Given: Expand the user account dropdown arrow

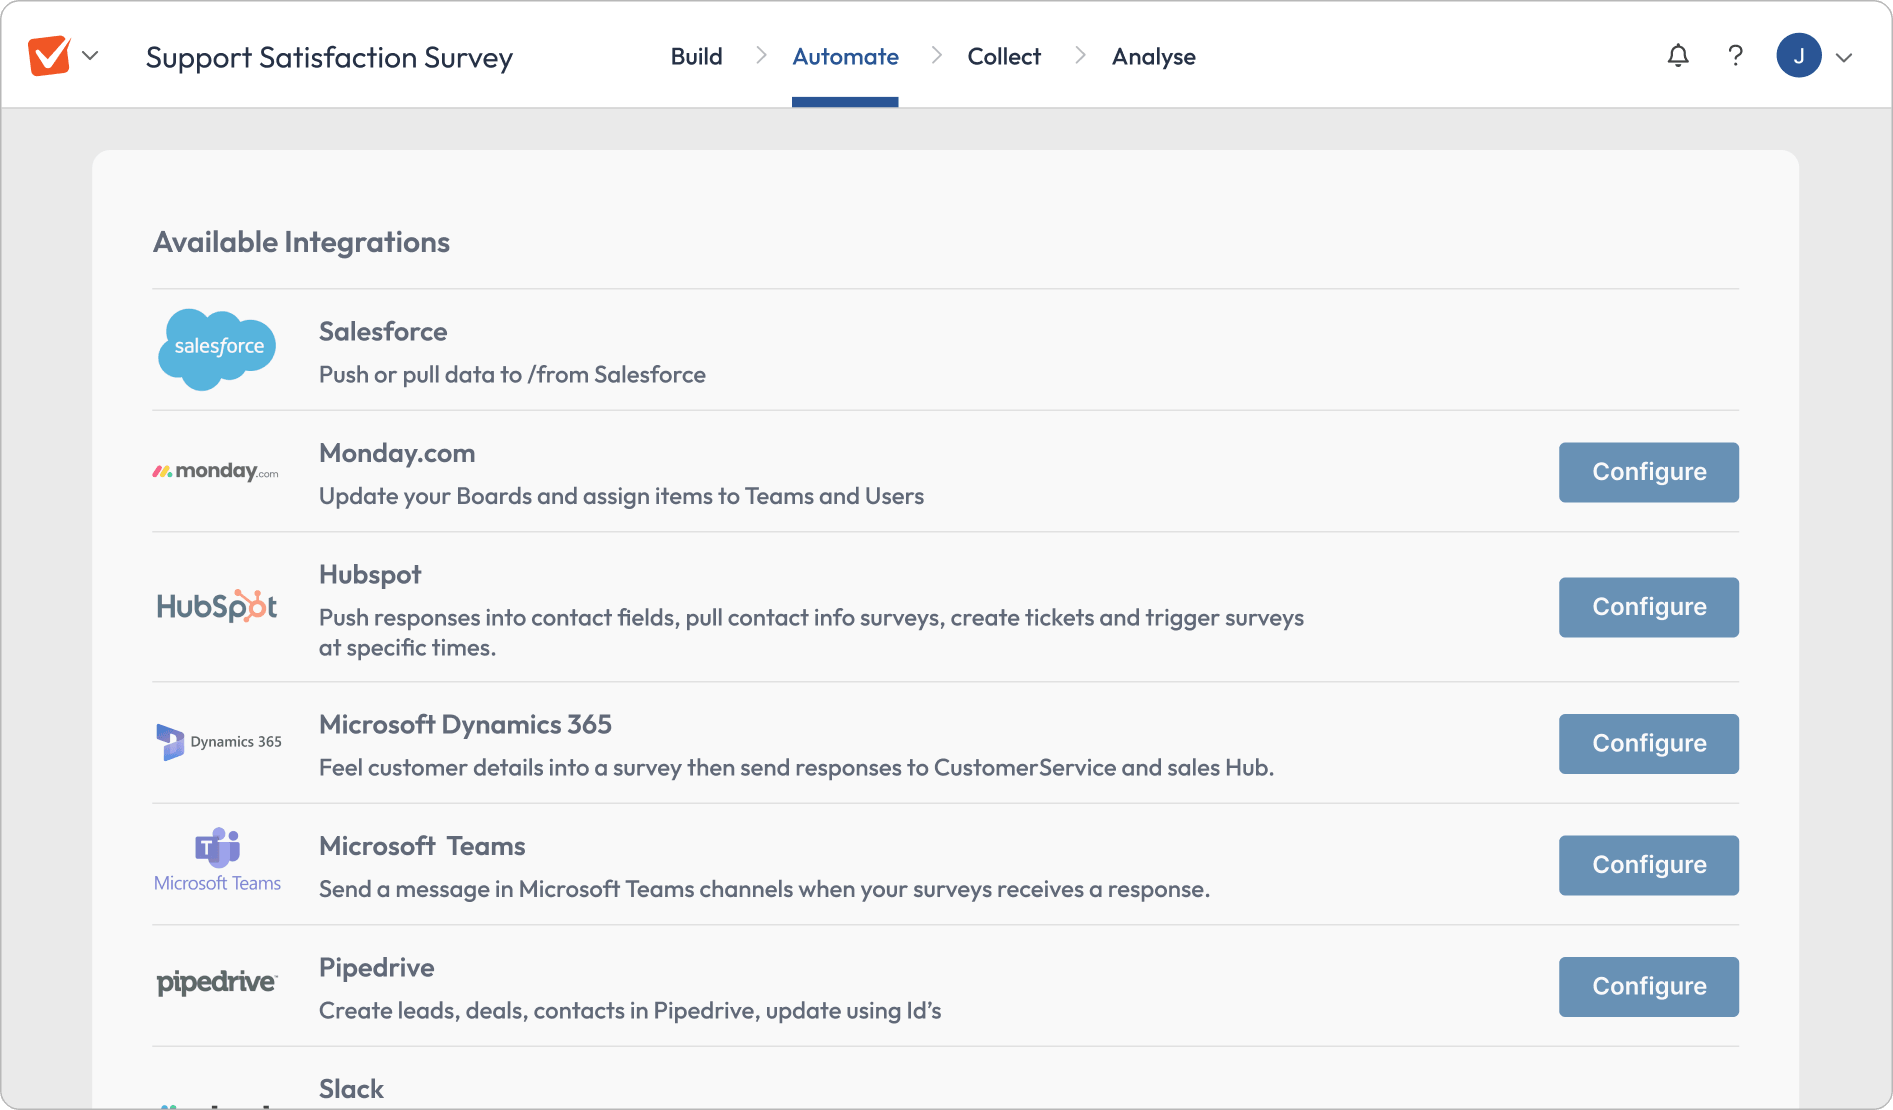Looking at the screenshot, I should [x=1844, y=57].
